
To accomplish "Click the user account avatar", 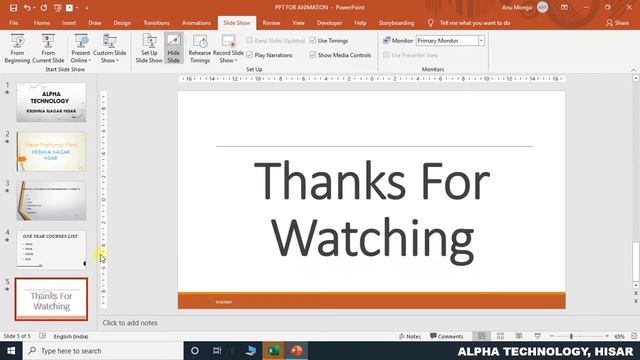I will coord(542,7).
